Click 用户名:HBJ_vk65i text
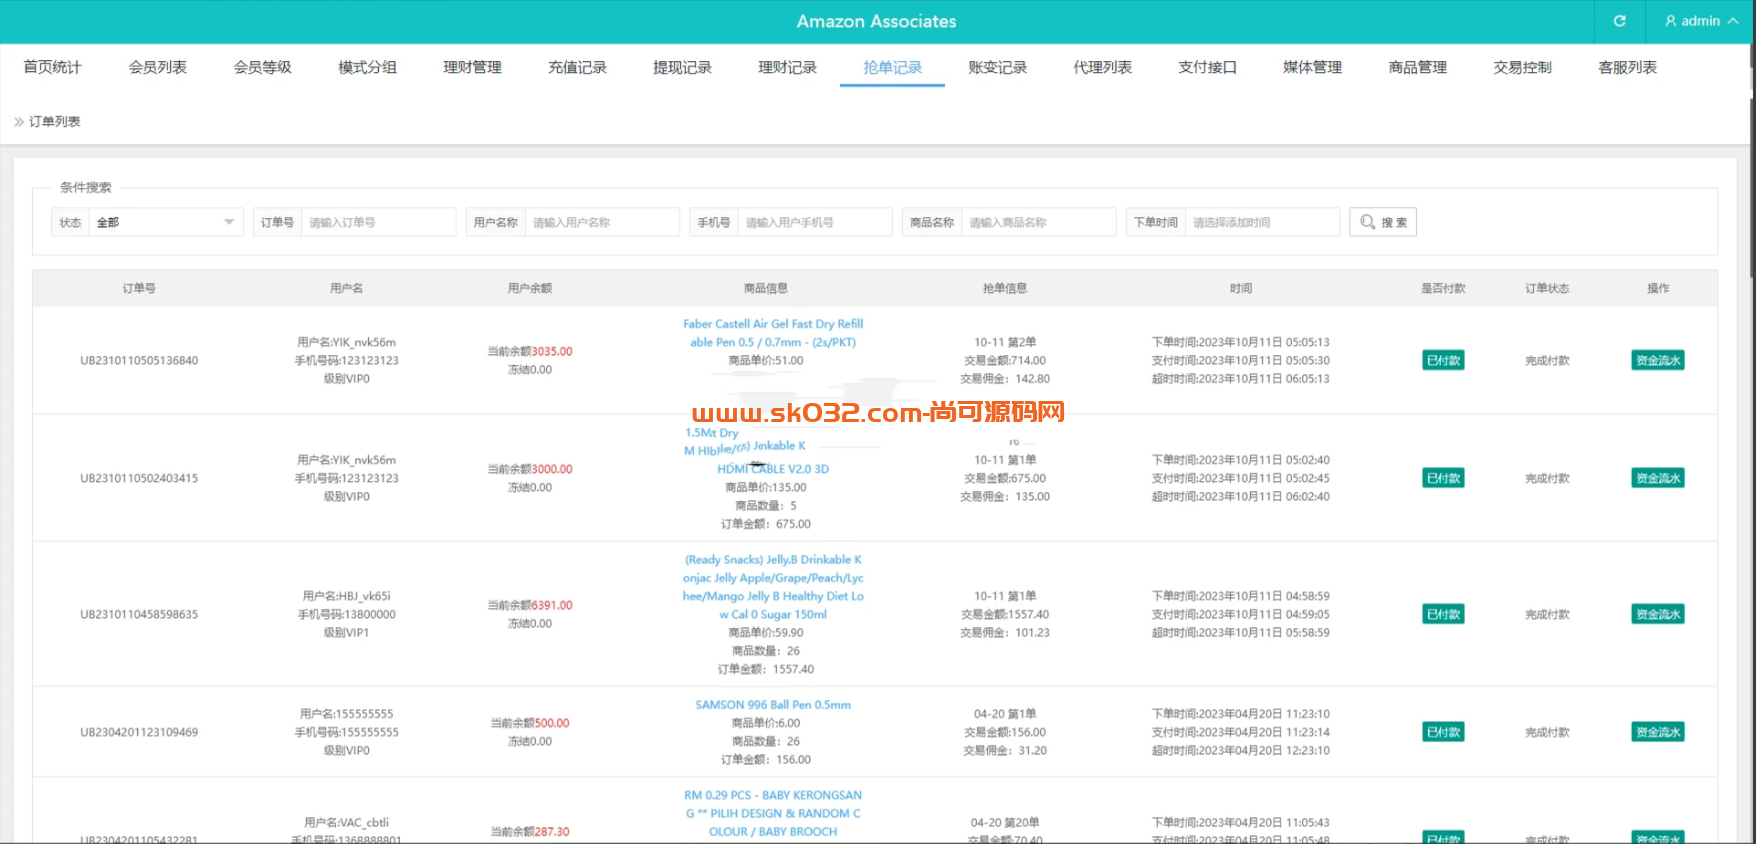This screenshot has height=844, width=1756. [347, 596]
